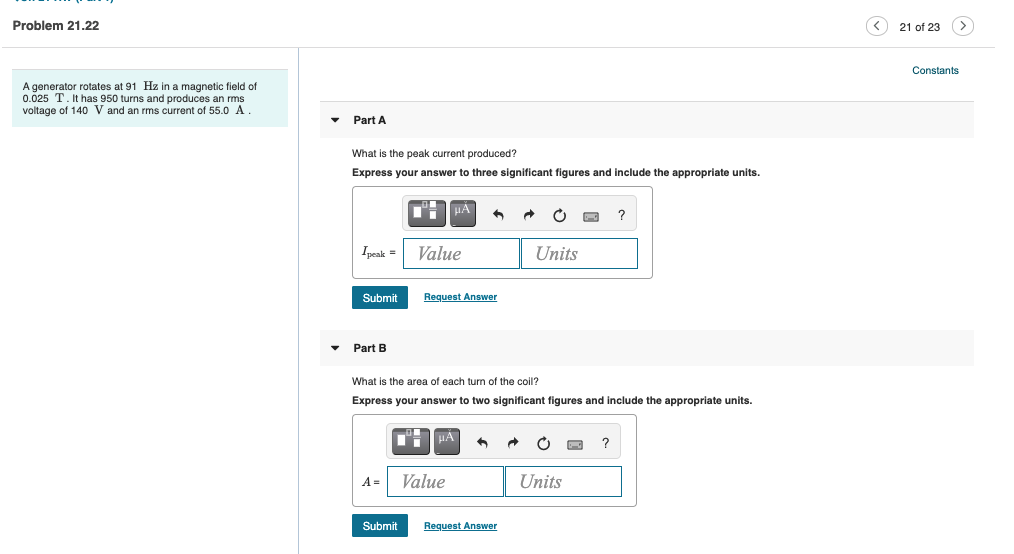Open units symbols tool in Part B
The height and width of the screenshot is (554, 1014).
pos(447,442)
